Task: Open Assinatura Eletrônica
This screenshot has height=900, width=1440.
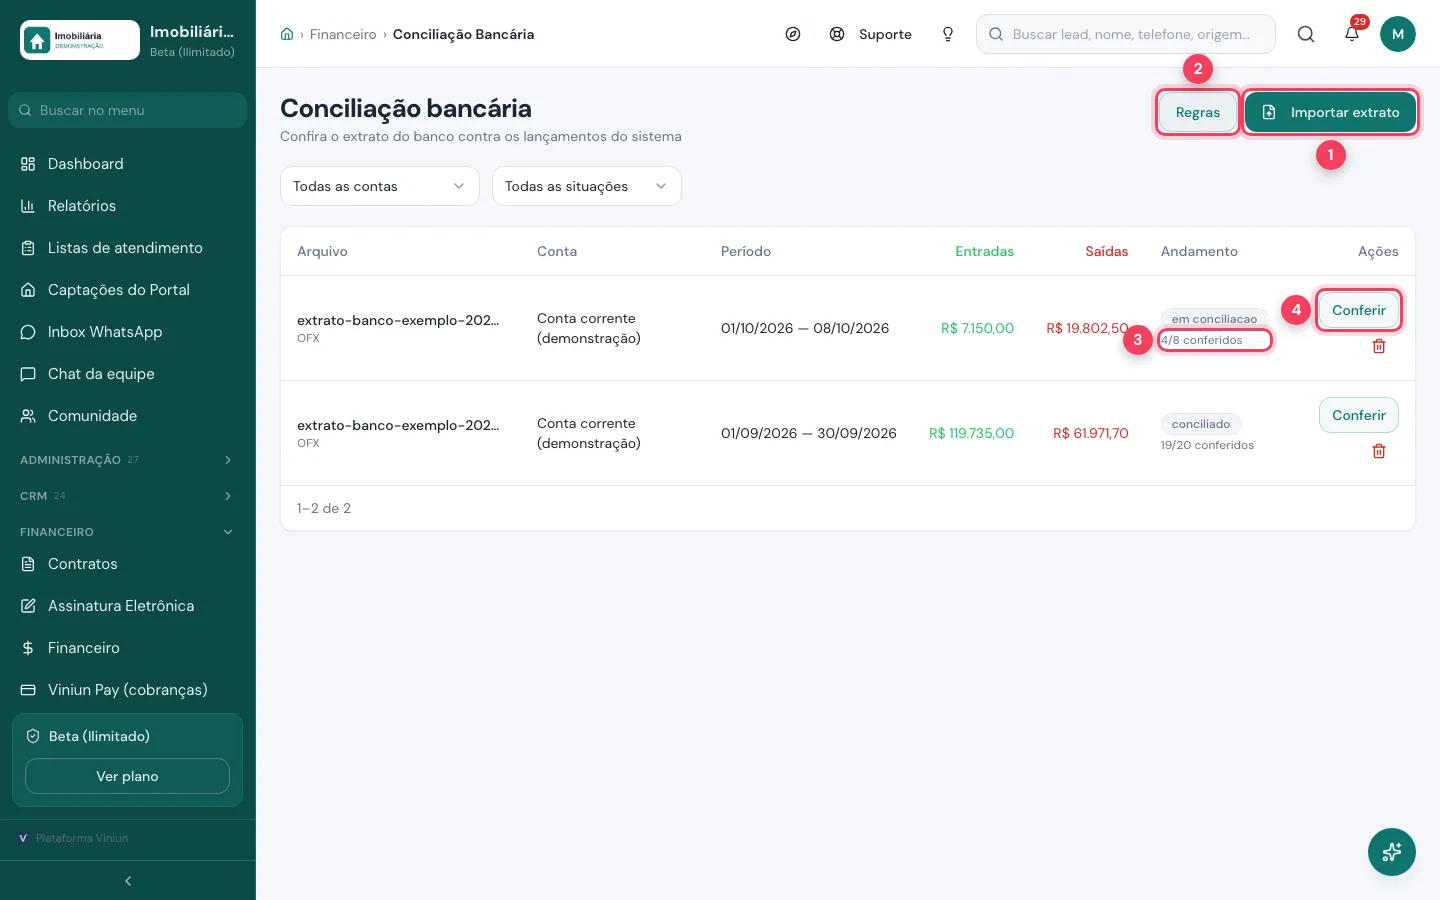Action: 128,606
